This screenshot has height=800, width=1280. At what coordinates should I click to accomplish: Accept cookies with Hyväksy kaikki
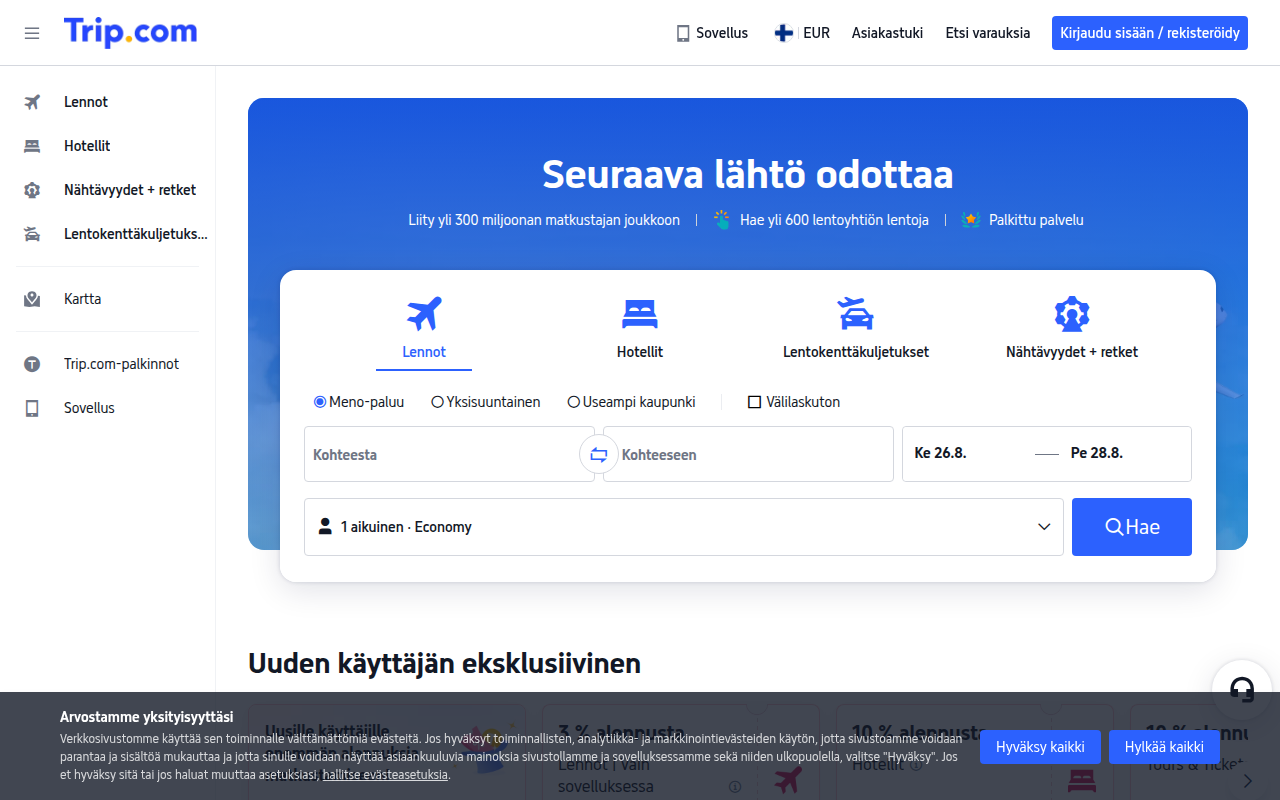[x=1040, y=747]
